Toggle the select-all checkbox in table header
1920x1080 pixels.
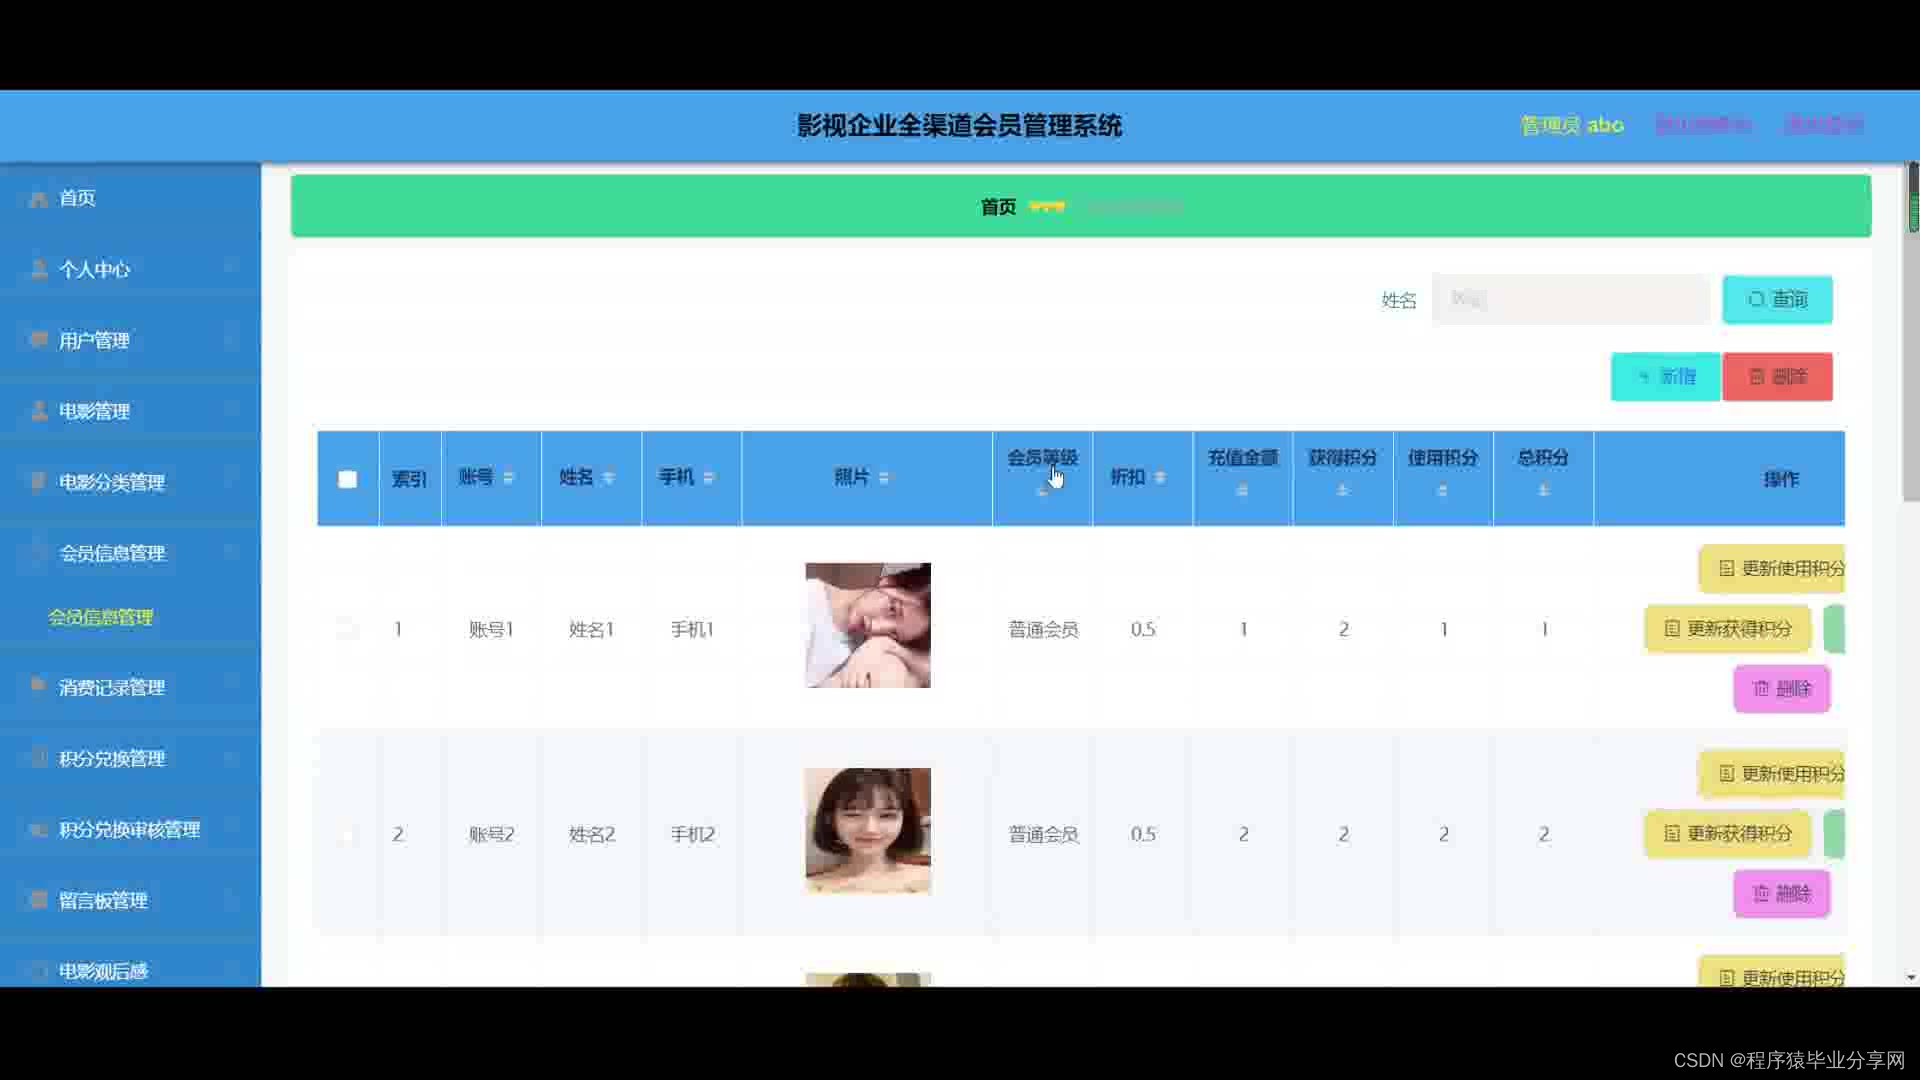(x=347, y=479)
